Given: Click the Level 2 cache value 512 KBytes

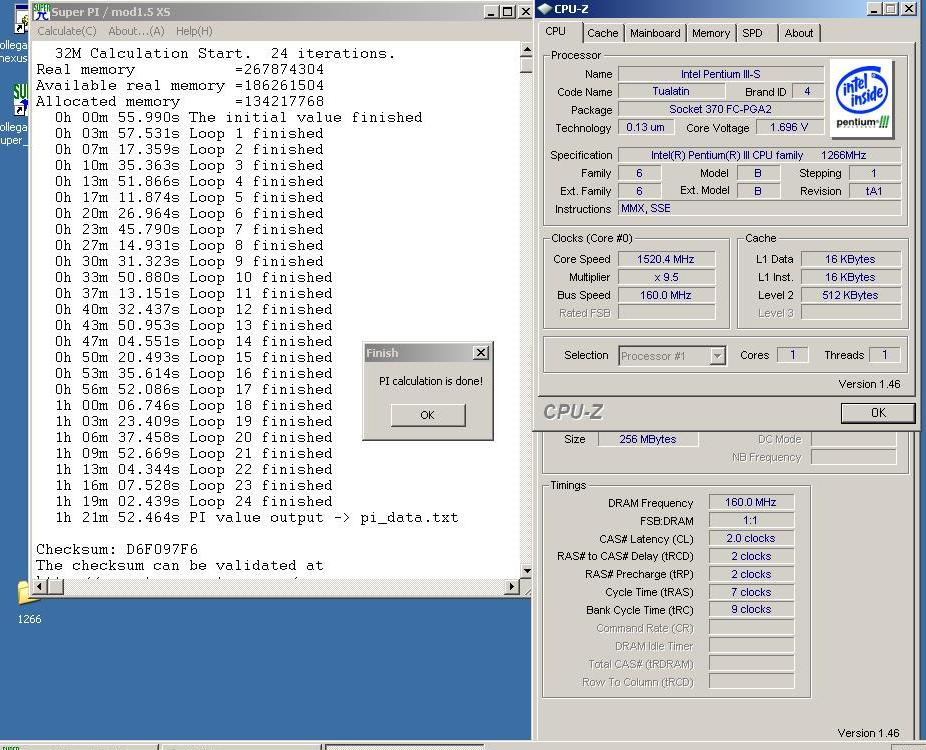Looking at the screenshot, I should pos(850,295).
